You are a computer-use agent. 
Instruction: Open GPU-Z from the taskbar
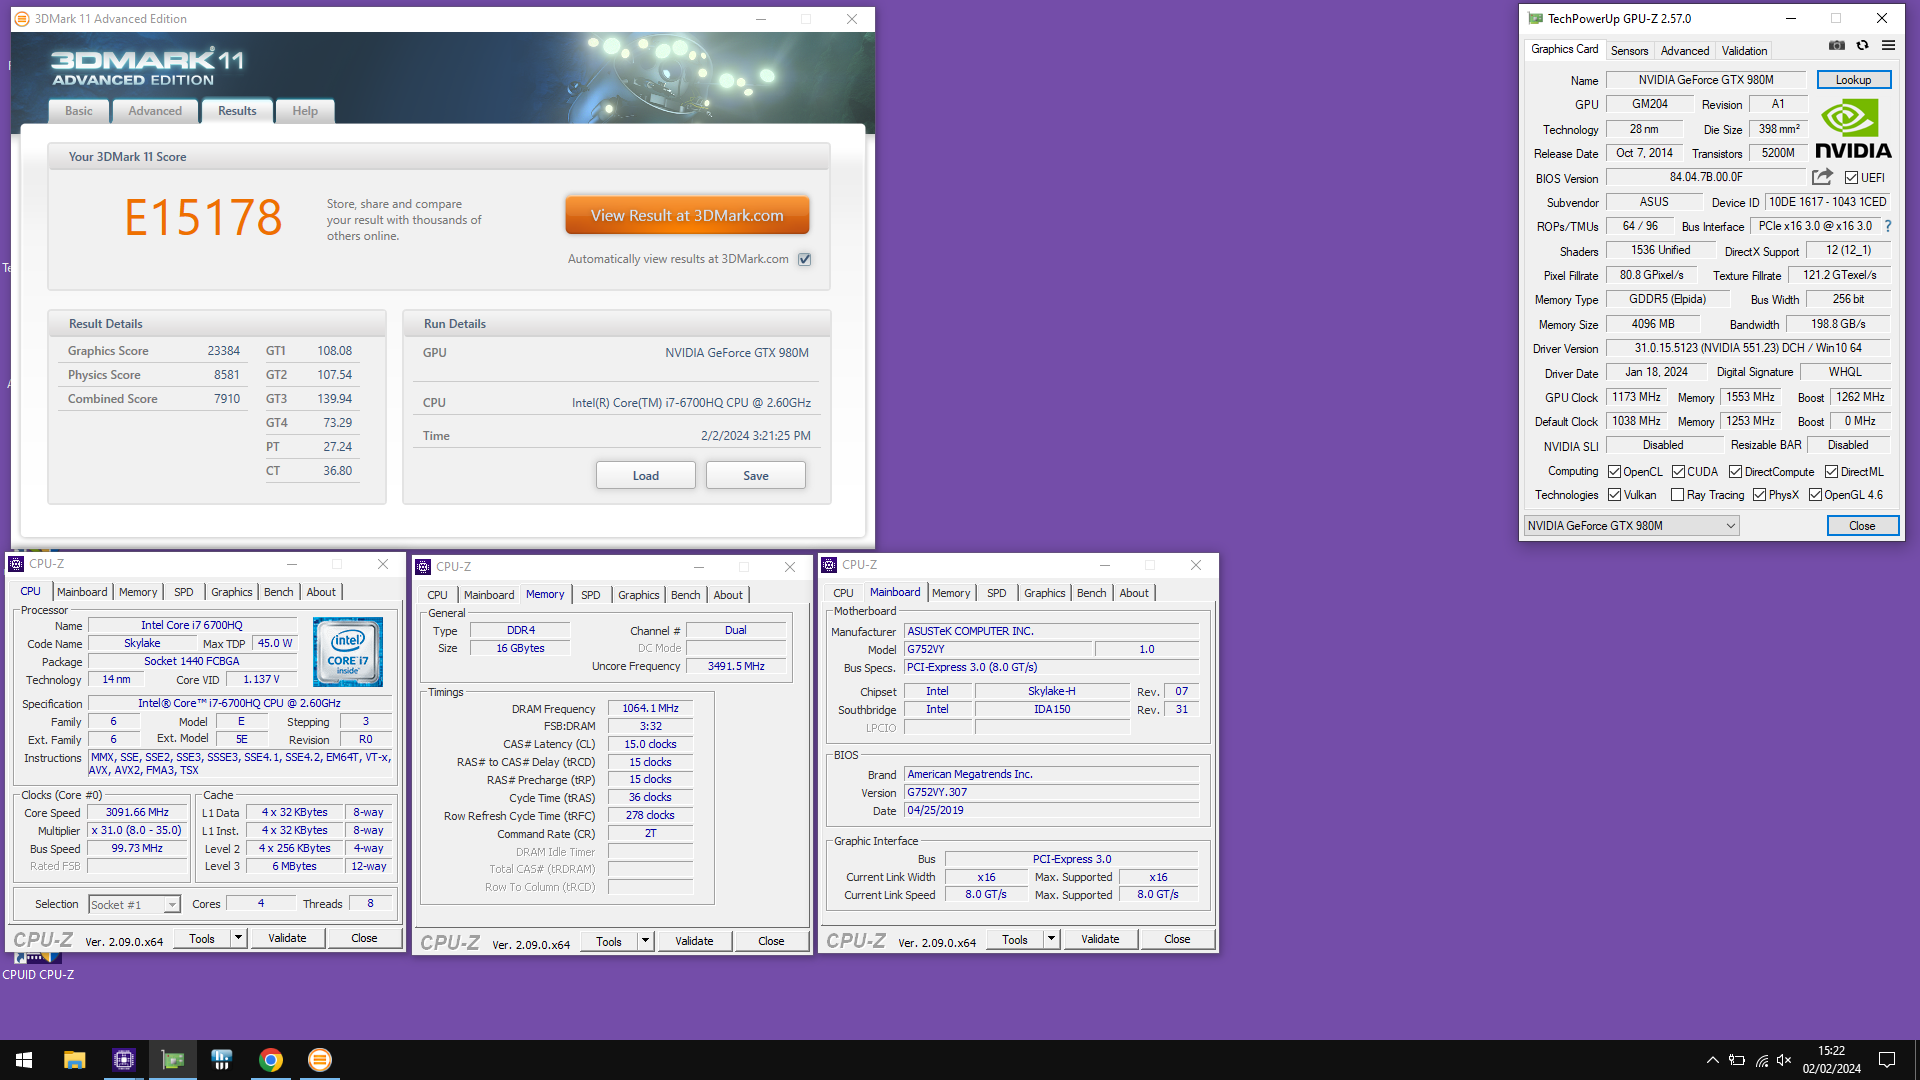tap(172, 1060)
